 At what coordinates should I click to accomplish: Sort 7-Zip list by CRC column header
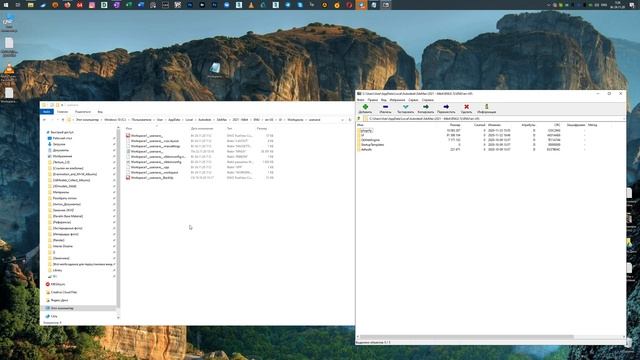(x=557, y=125)
